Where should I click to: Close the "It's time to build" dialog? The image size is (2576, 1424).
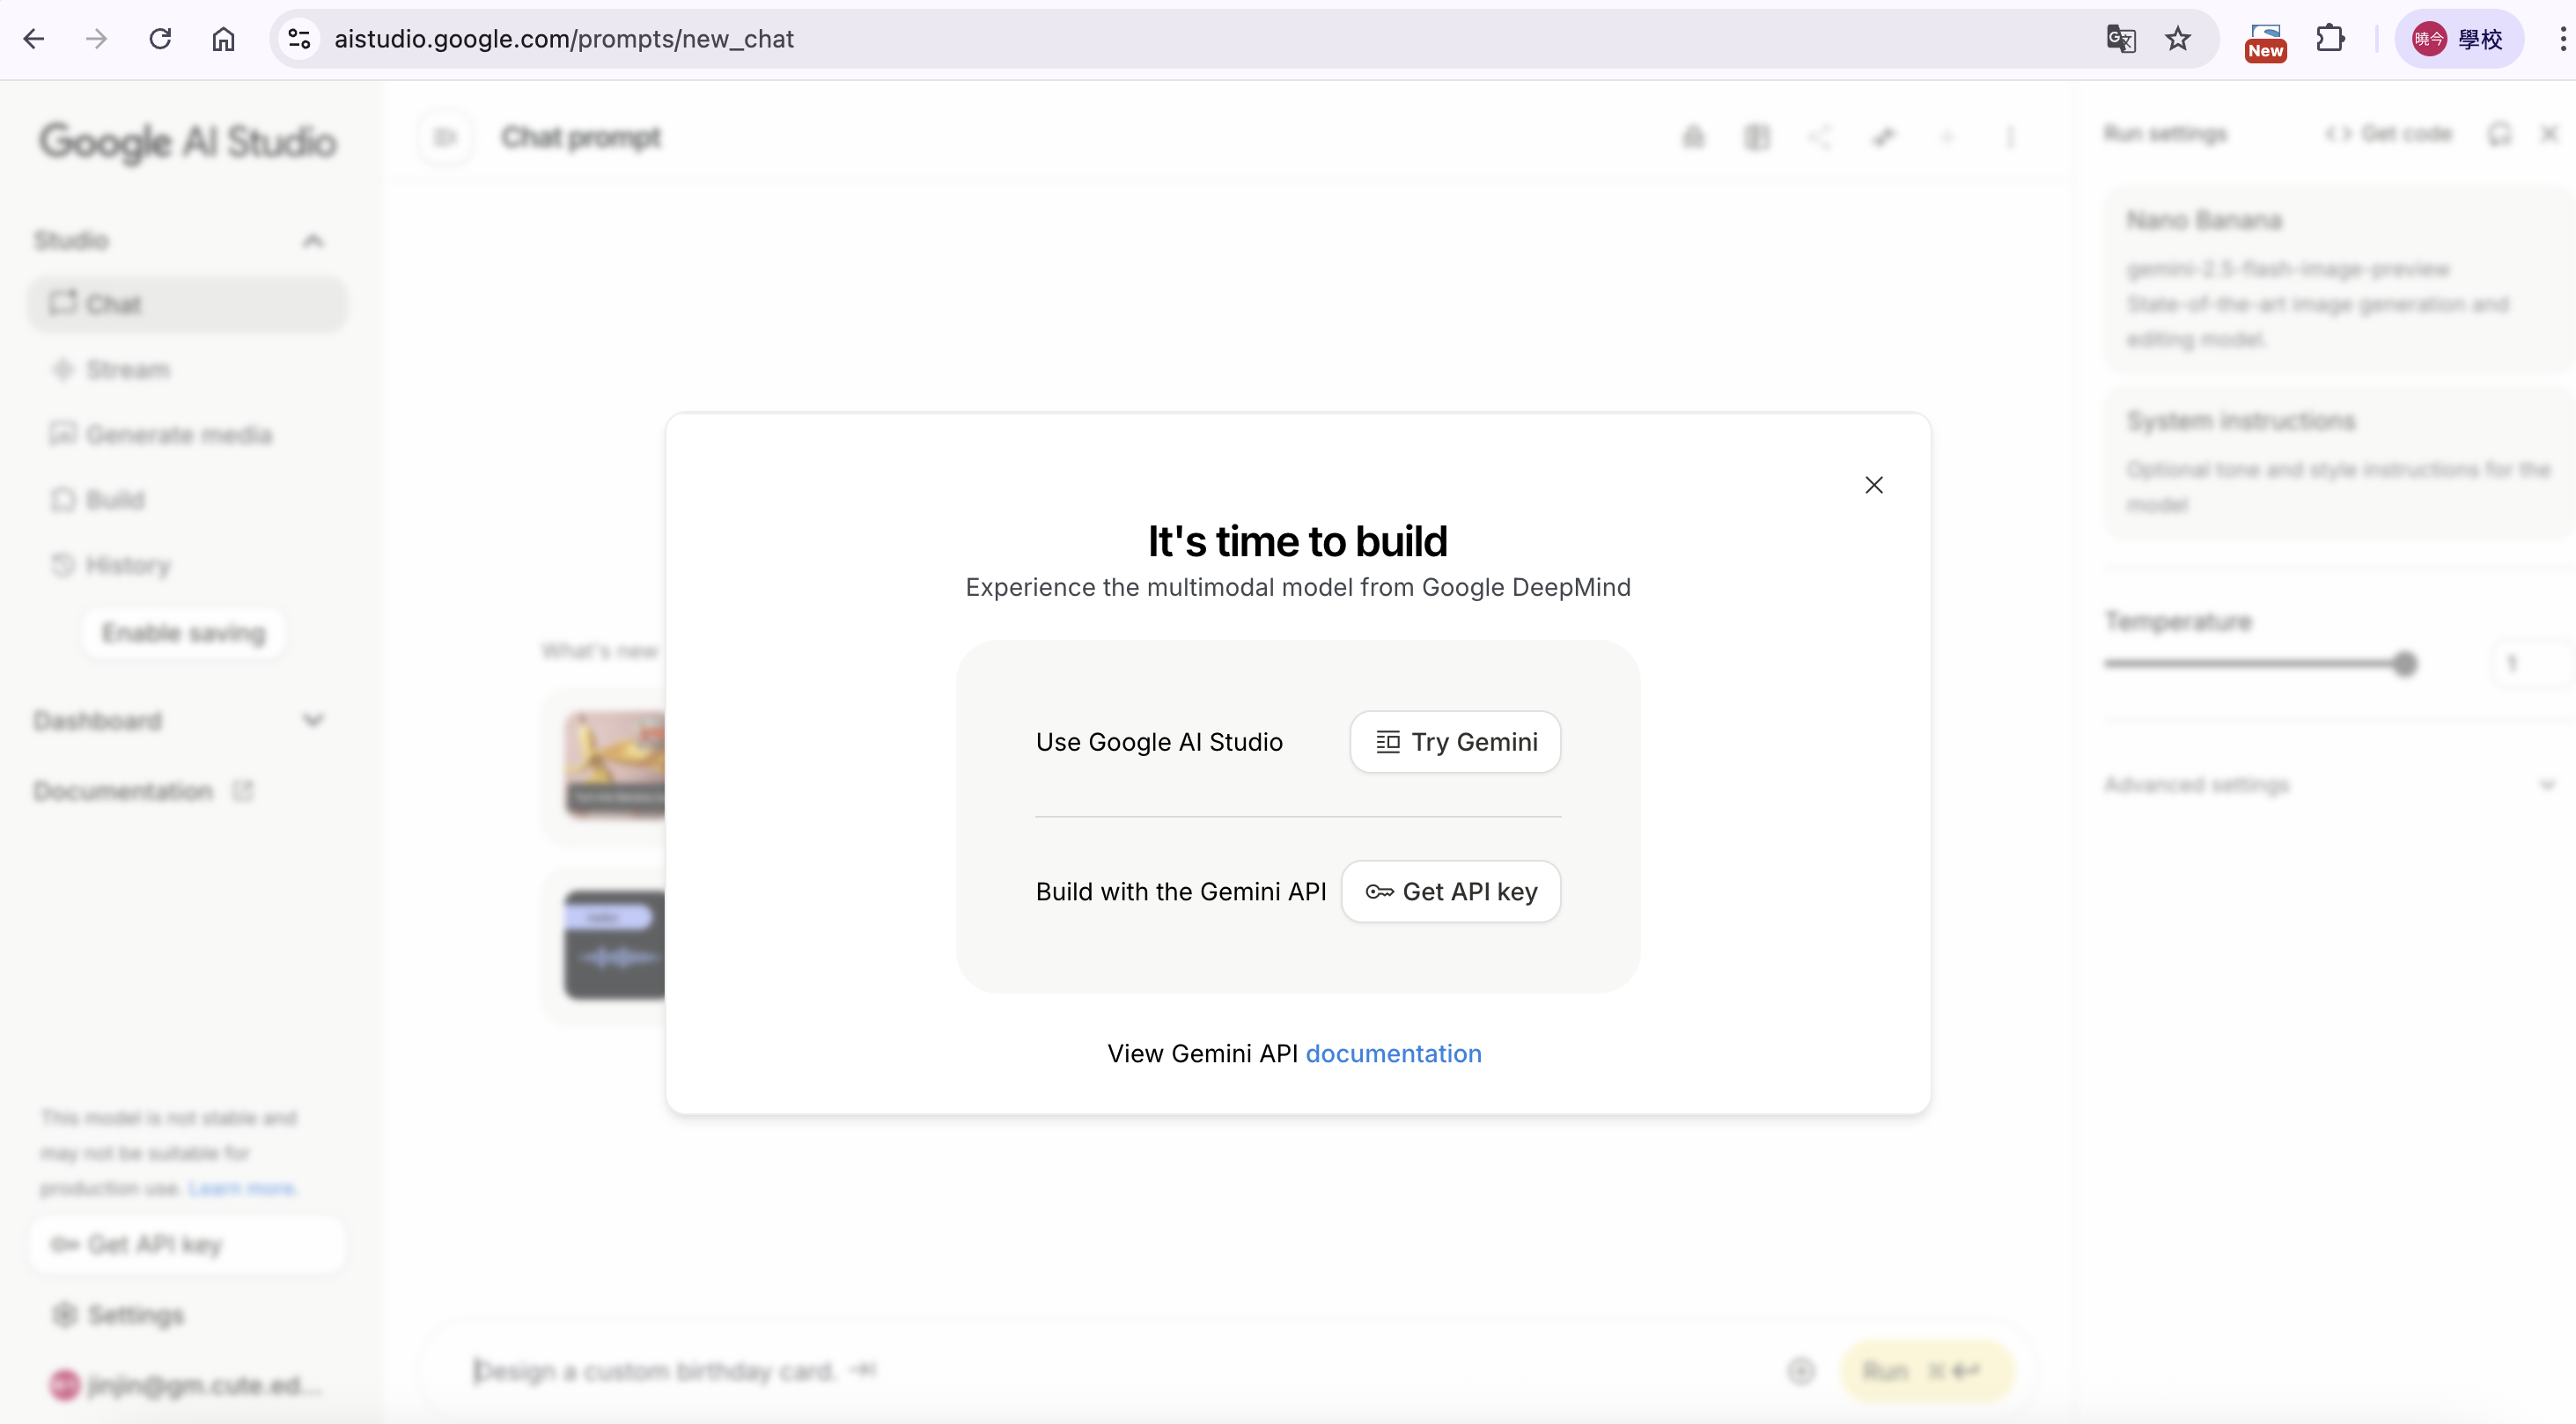point(1873,485)
